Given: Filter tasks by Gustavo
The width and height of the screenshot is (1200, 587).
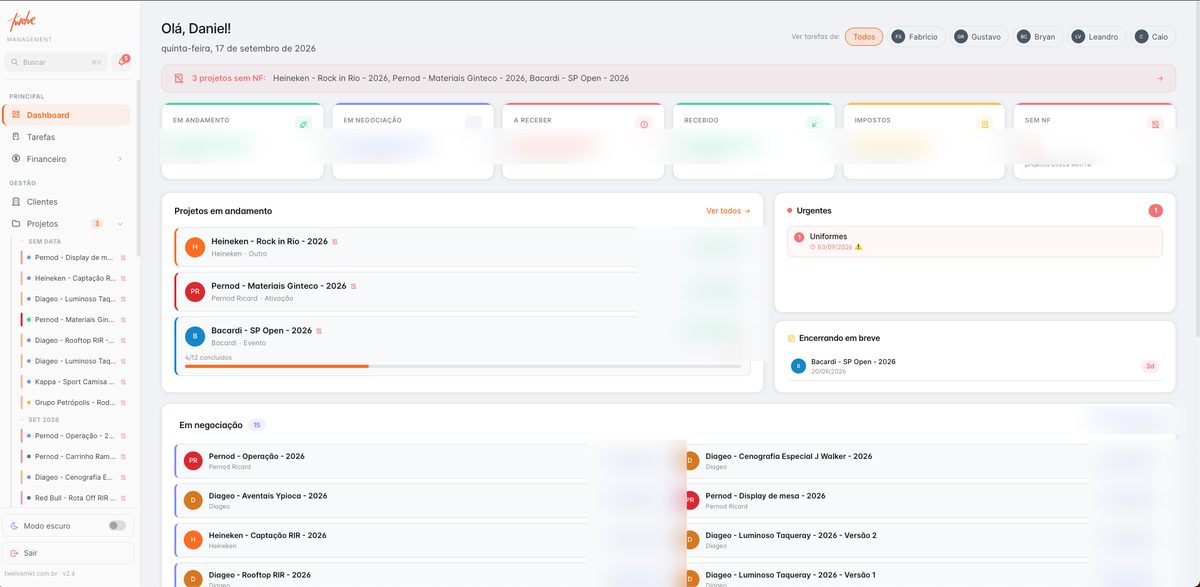Looking at the screenshot, I should (979, 37).
